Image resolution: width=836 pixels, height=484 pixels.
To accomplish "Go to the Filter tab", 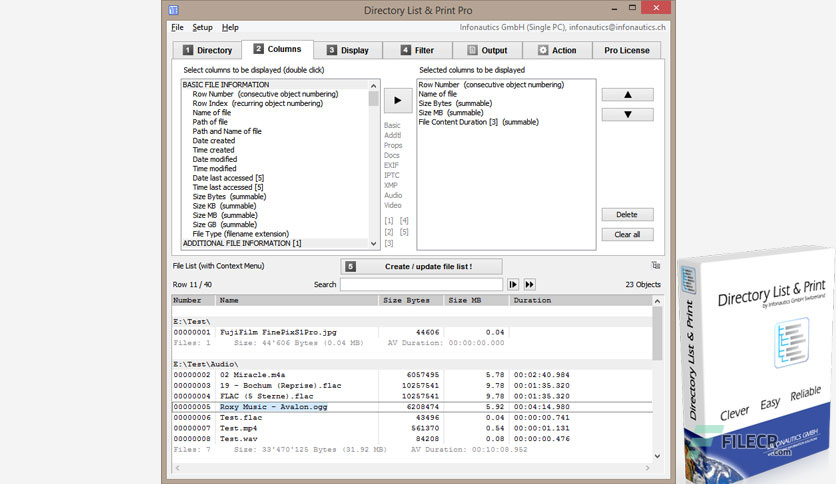I will (x=417, y=50).
